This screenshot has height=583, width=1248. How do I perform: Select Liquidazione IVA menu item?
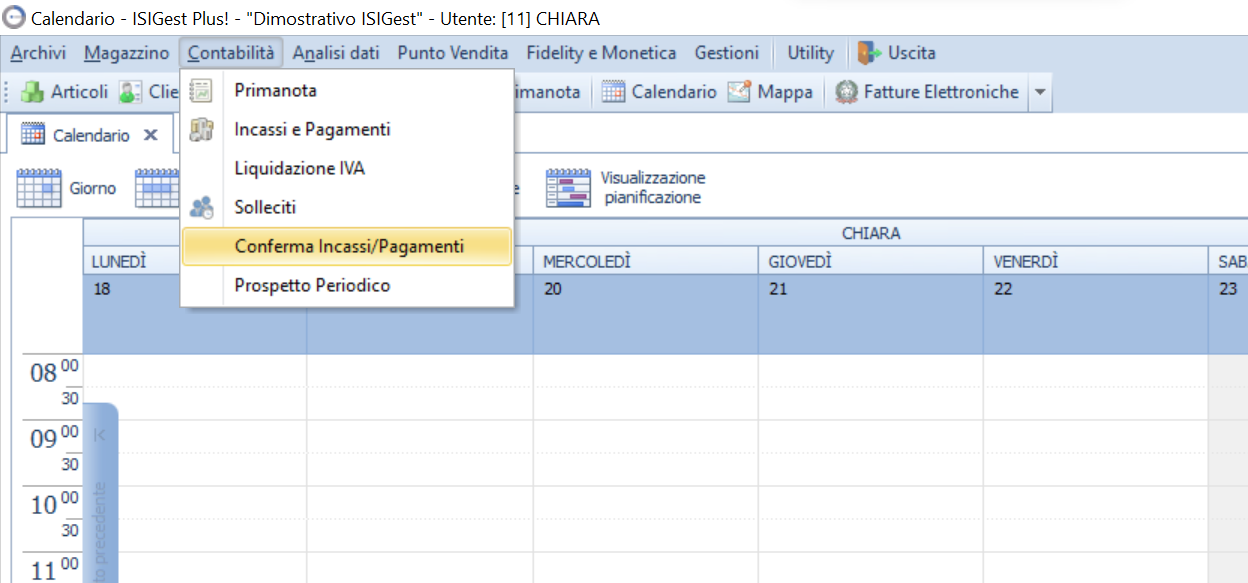(299, 169)
